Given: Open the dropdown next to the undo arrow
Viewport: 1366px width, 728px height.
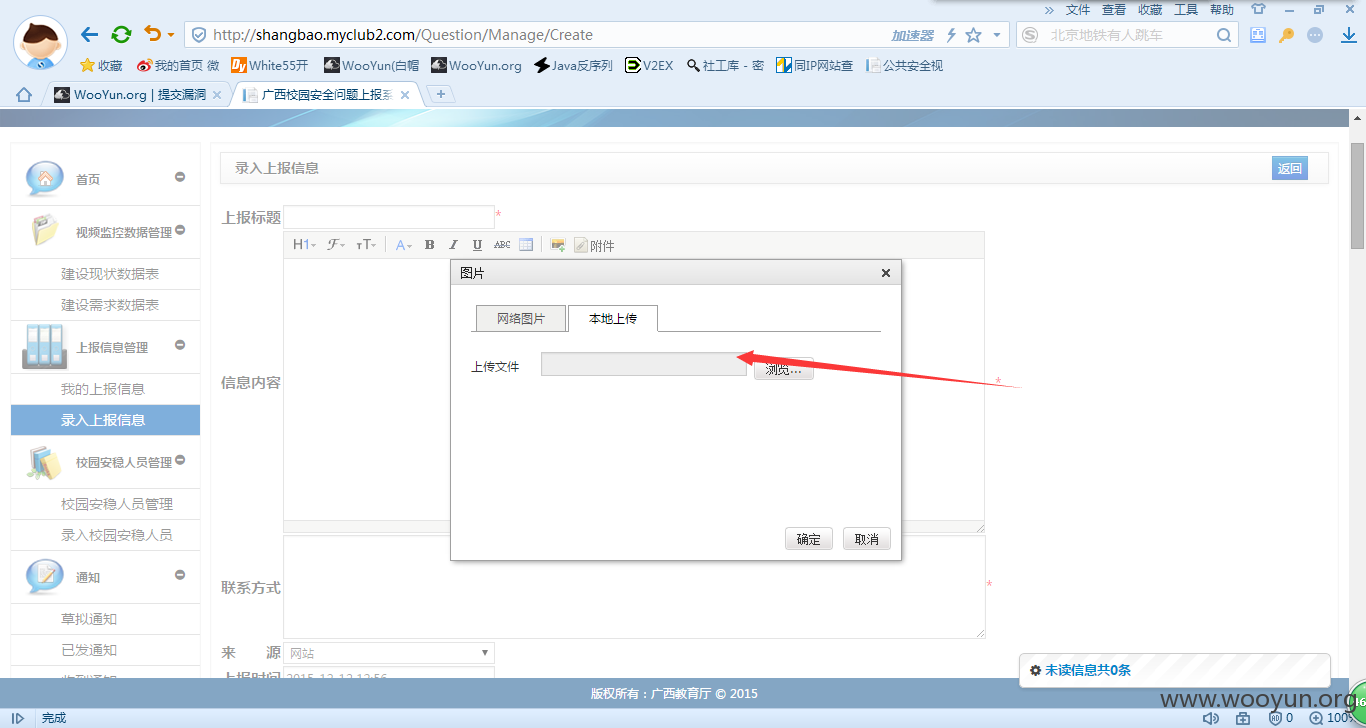Looking at the screenshot, I should coord(171,35).
